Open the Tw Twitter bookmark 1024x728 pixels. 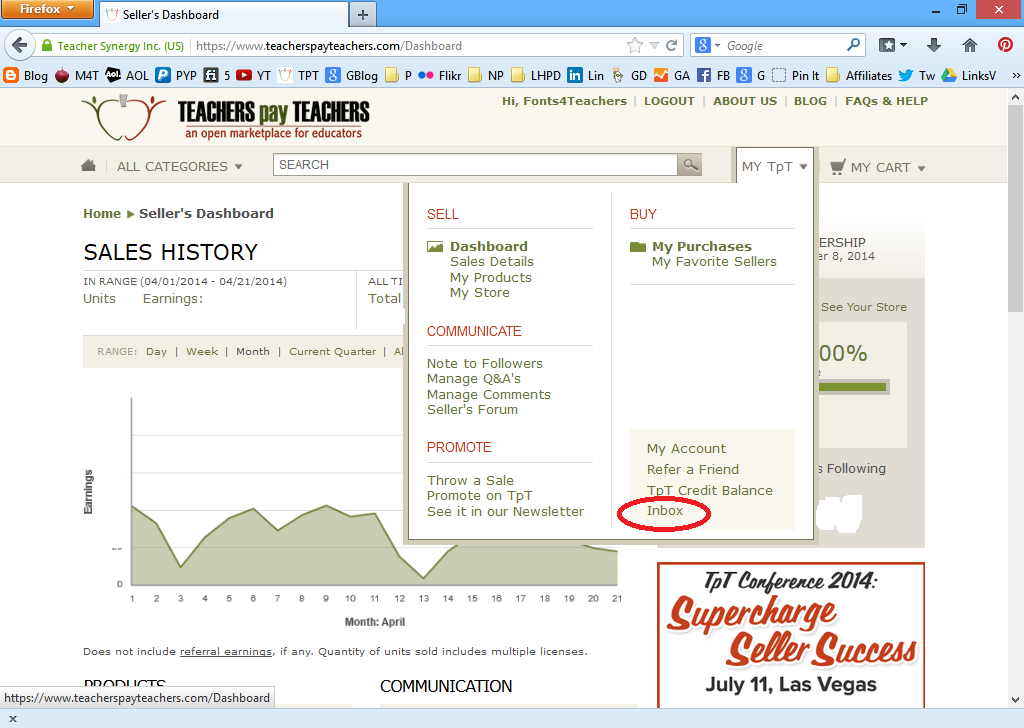coord(917,76)
